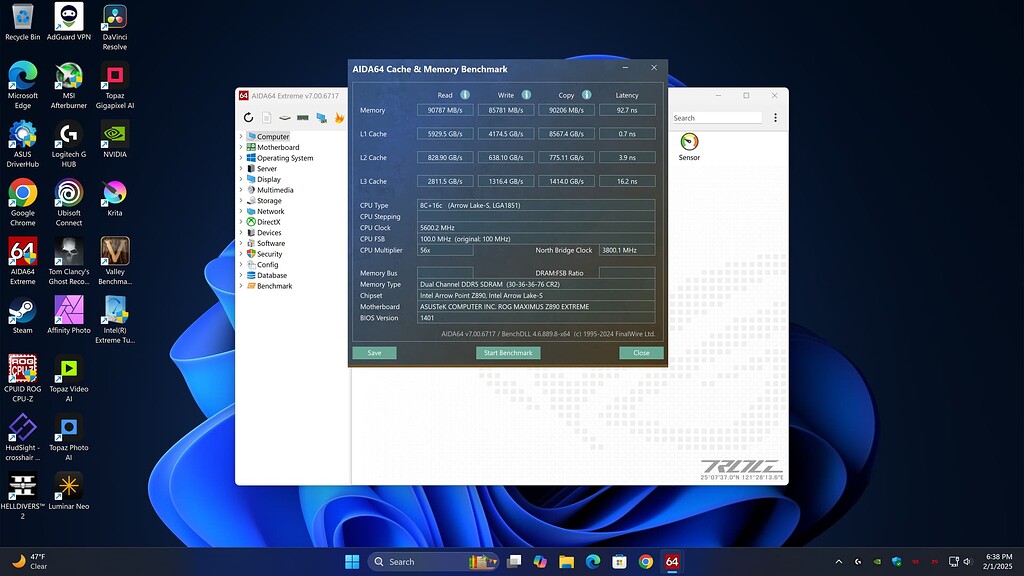Select the CPUID ROG CPU-Z desktop icon

click(x=23, y=378)
